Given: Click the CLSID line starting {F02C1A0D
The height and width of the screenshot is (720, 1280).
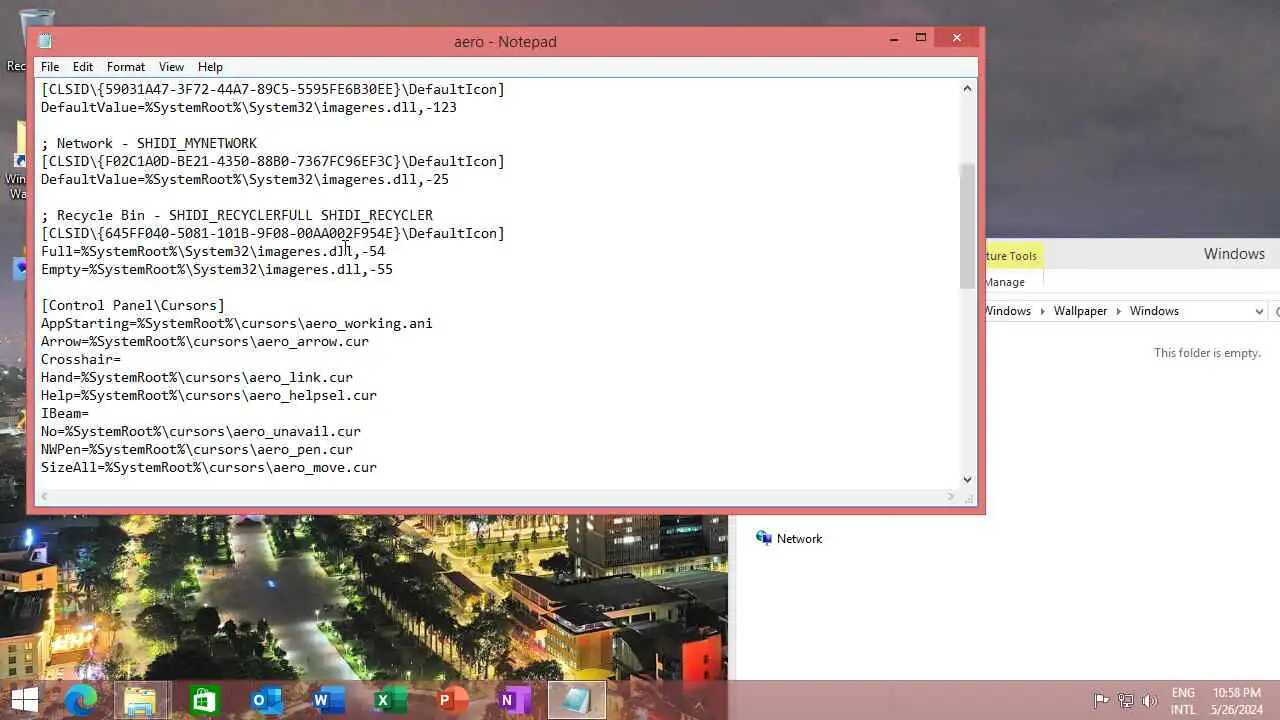Looking at the screenshot, I should click(x=273, y=161).
